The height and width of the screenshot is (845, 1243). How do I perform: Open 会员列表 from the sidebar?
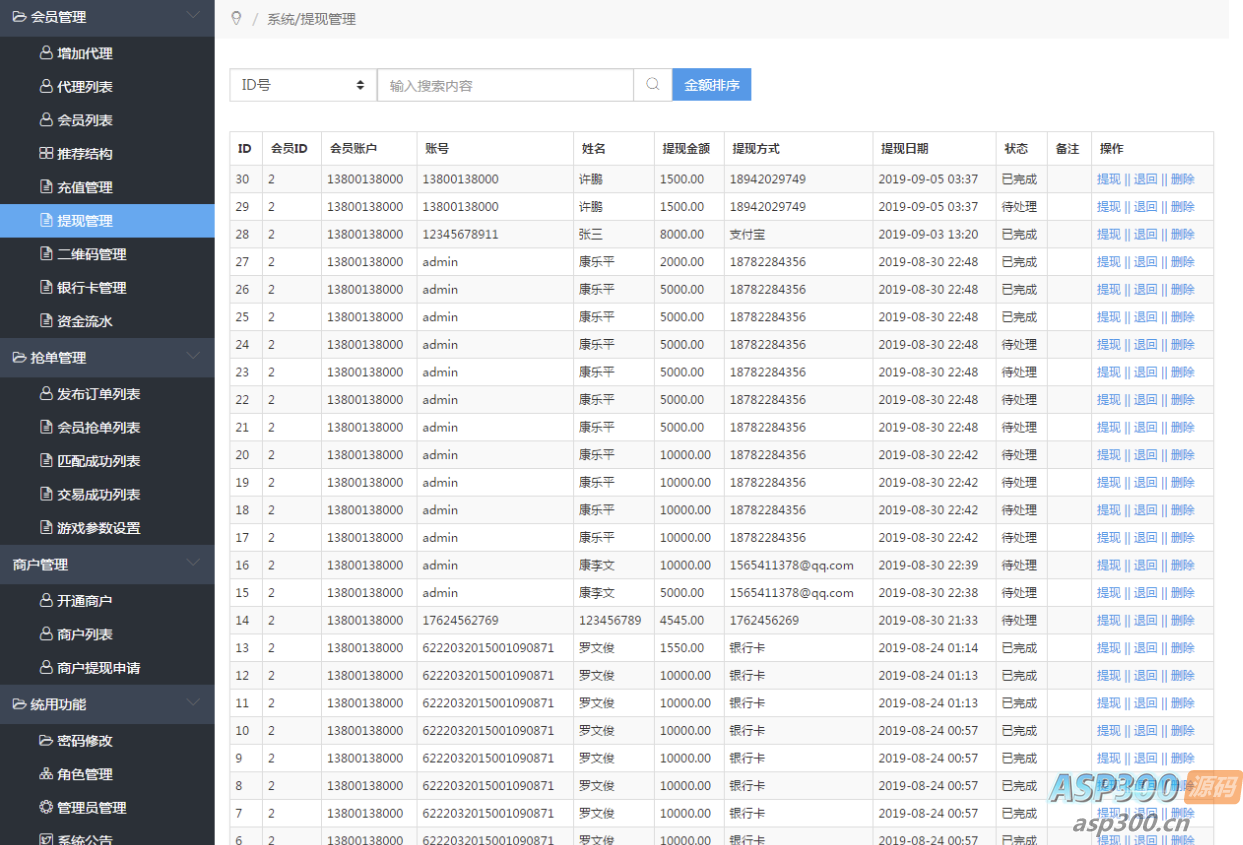coord(85,120)
